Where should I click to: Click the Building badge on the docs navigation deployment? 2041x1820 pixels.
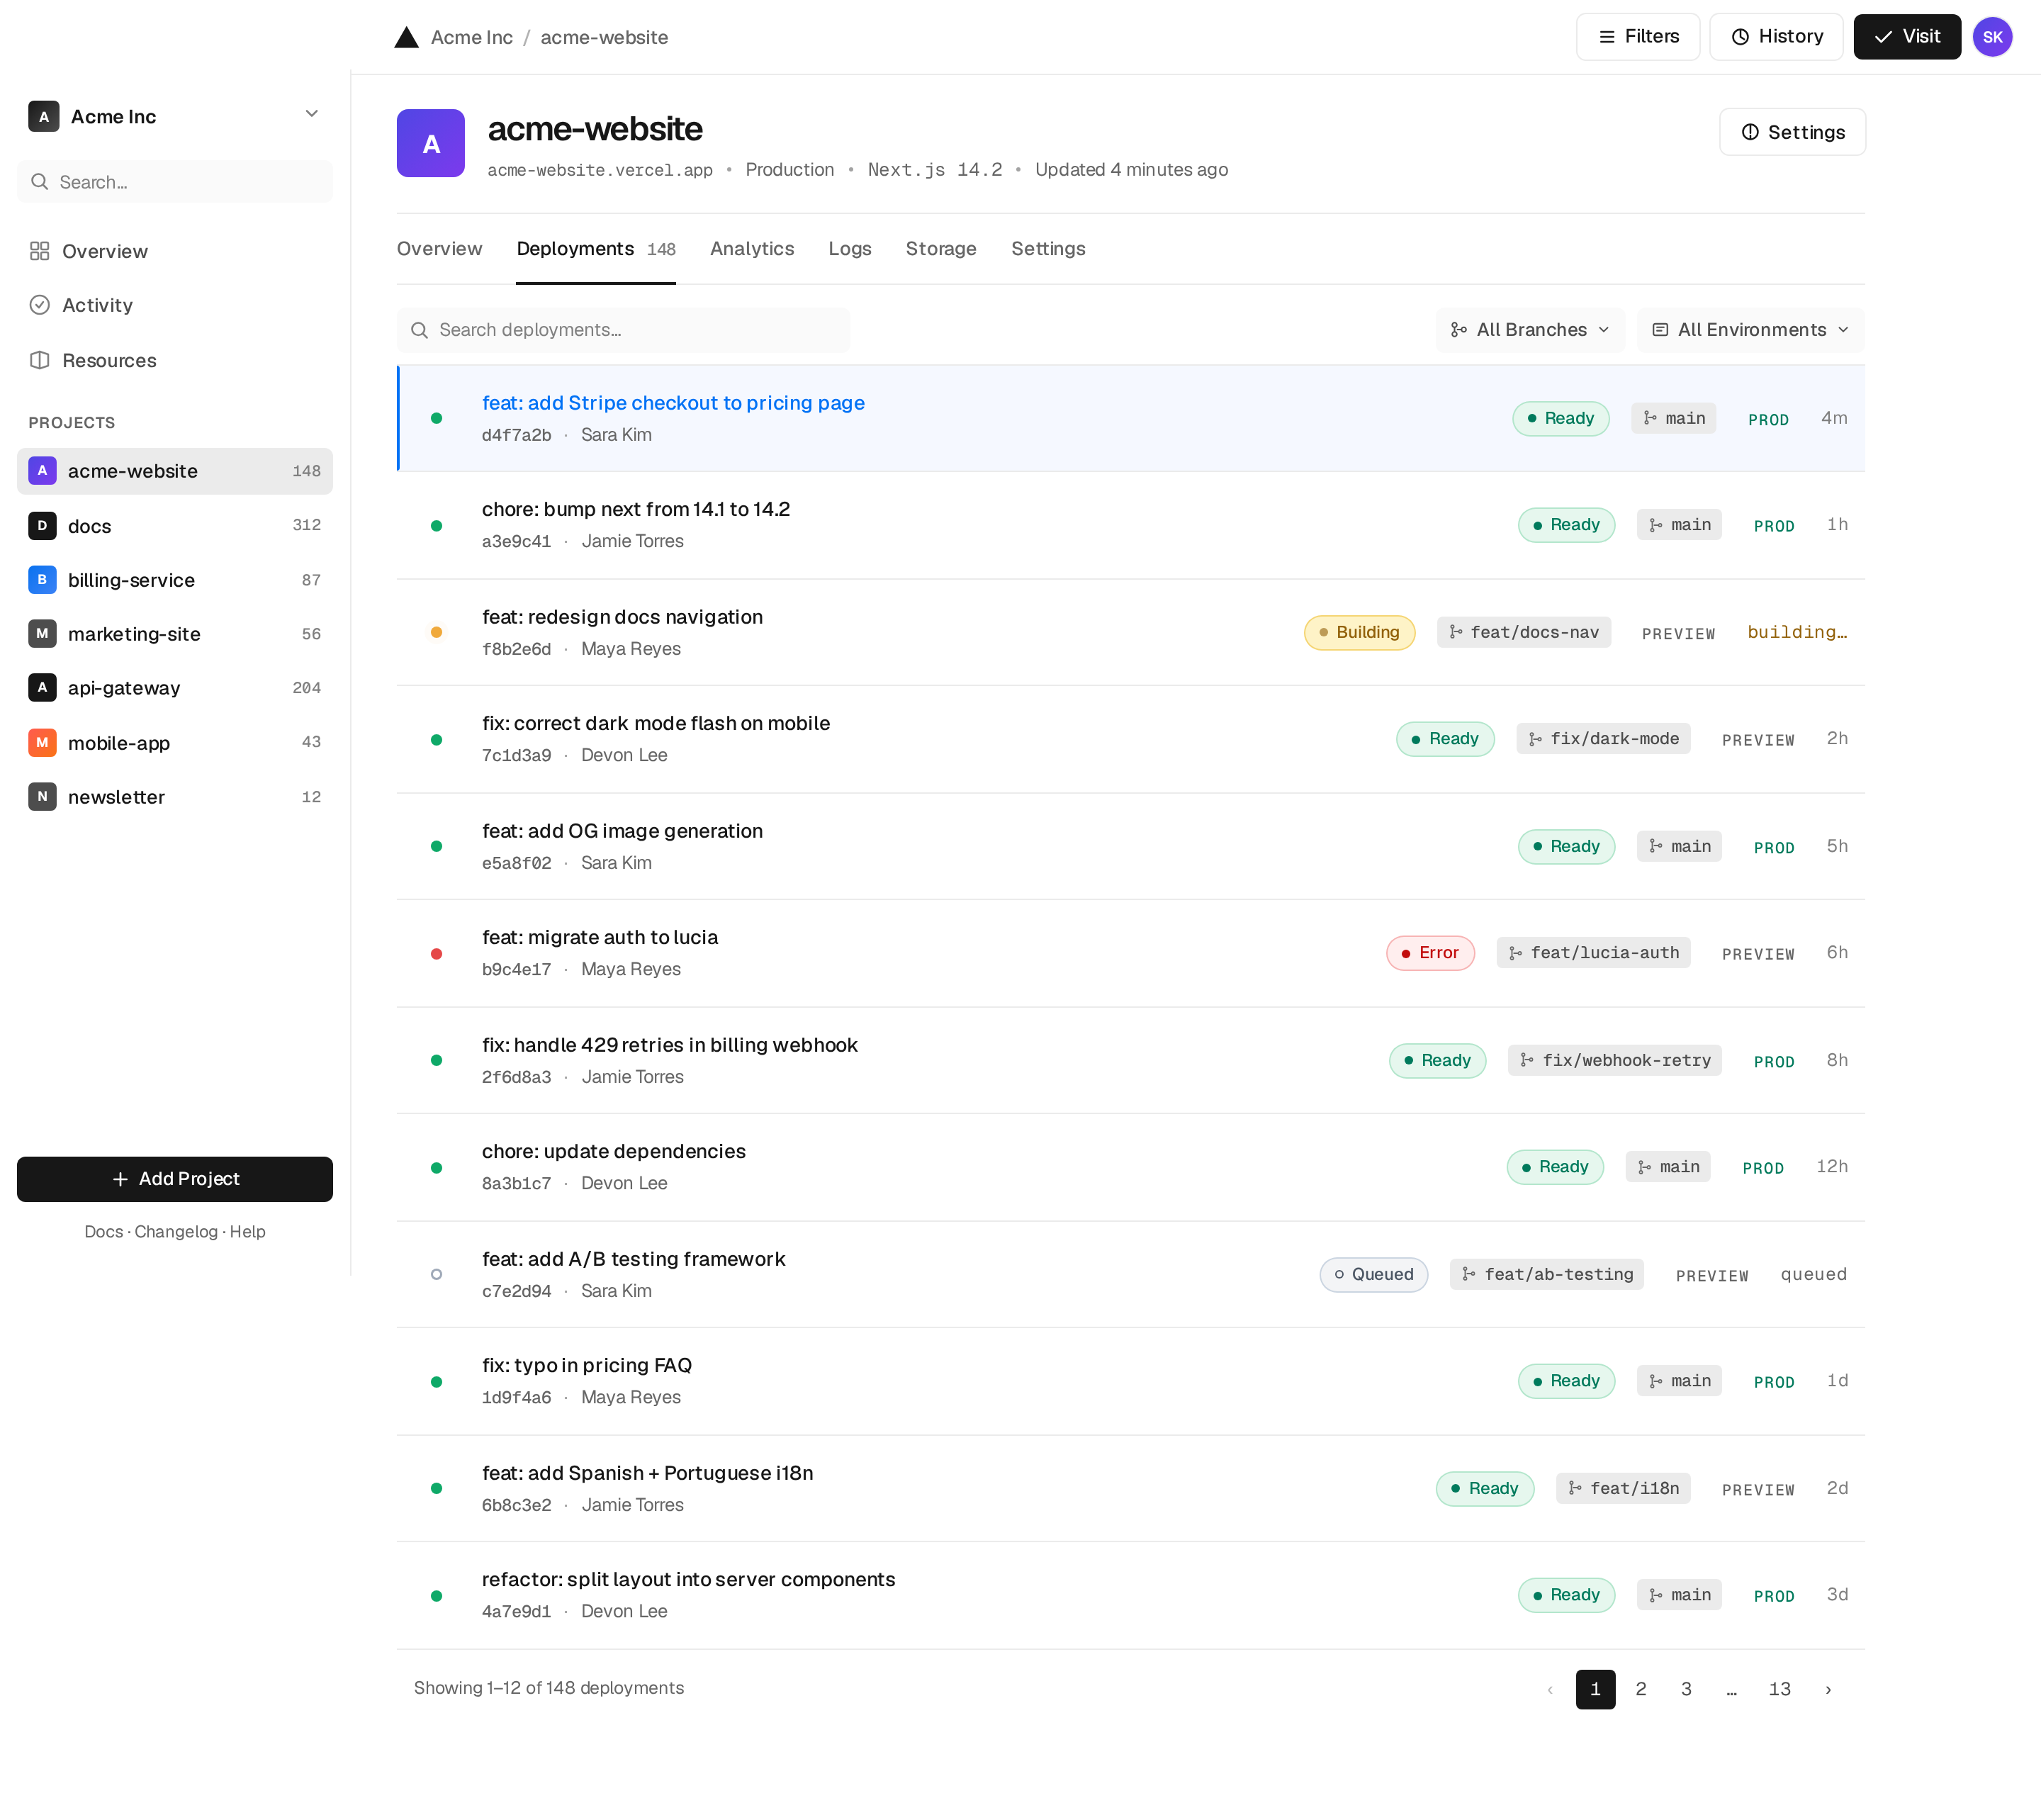(x=1360, y=632)
